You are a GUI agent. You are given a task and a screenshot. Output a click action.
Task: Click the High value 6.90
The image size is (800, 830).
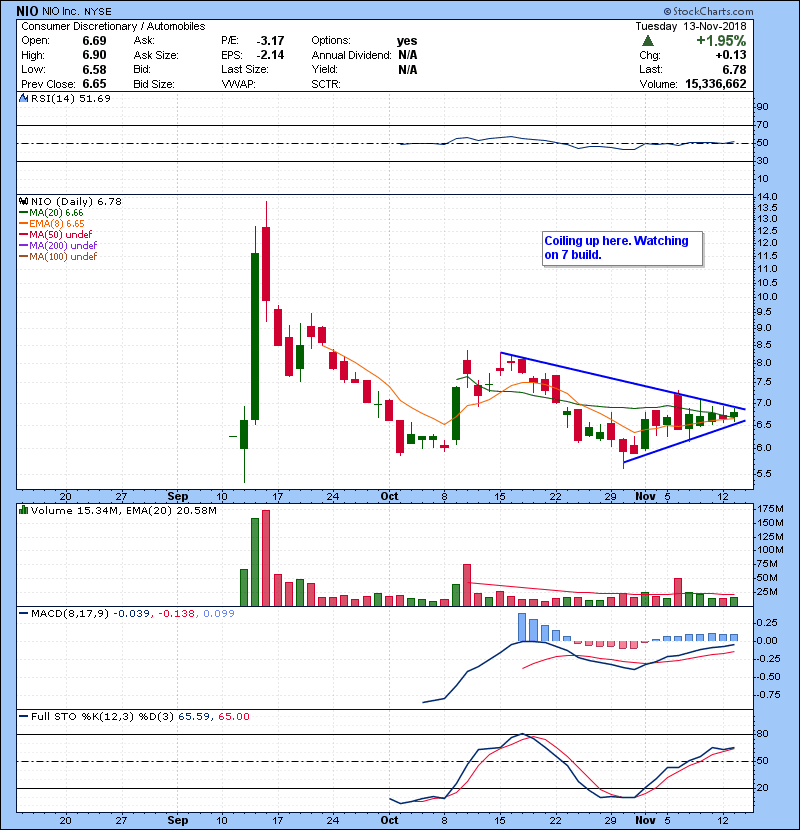(94, 55)
